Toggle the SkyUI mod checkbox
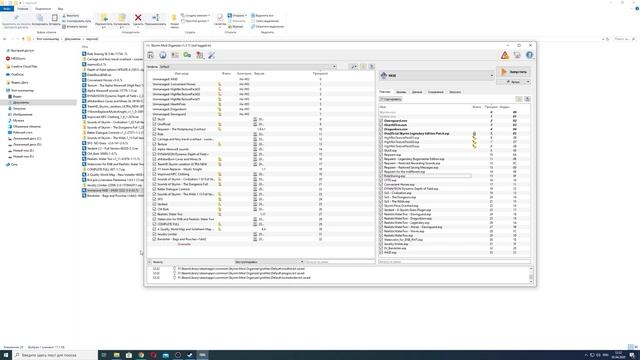This screenshot has width=640, height=360. point(154,119)
